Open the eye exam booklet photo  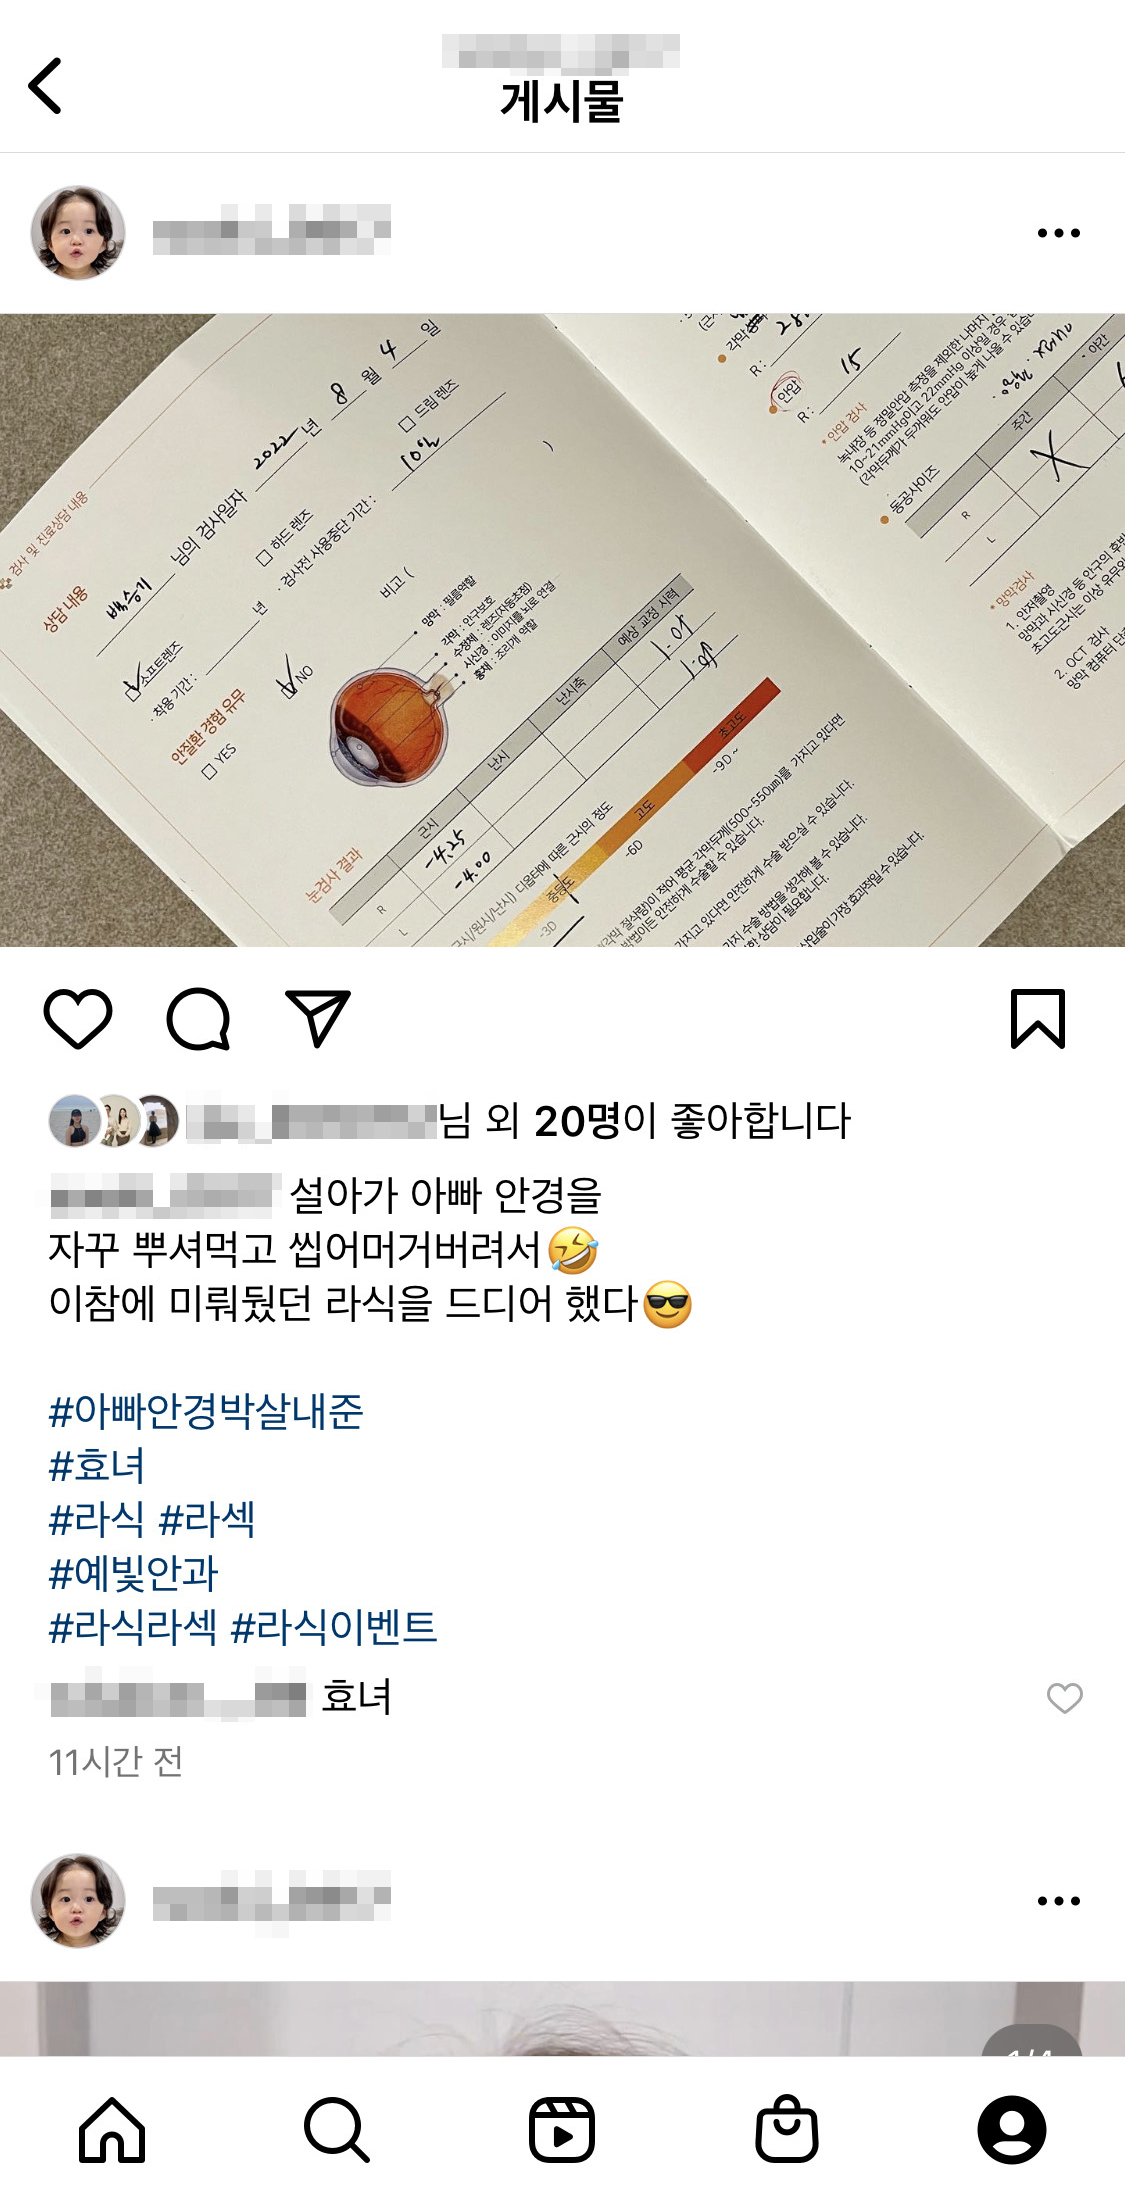tap(562, 630)
